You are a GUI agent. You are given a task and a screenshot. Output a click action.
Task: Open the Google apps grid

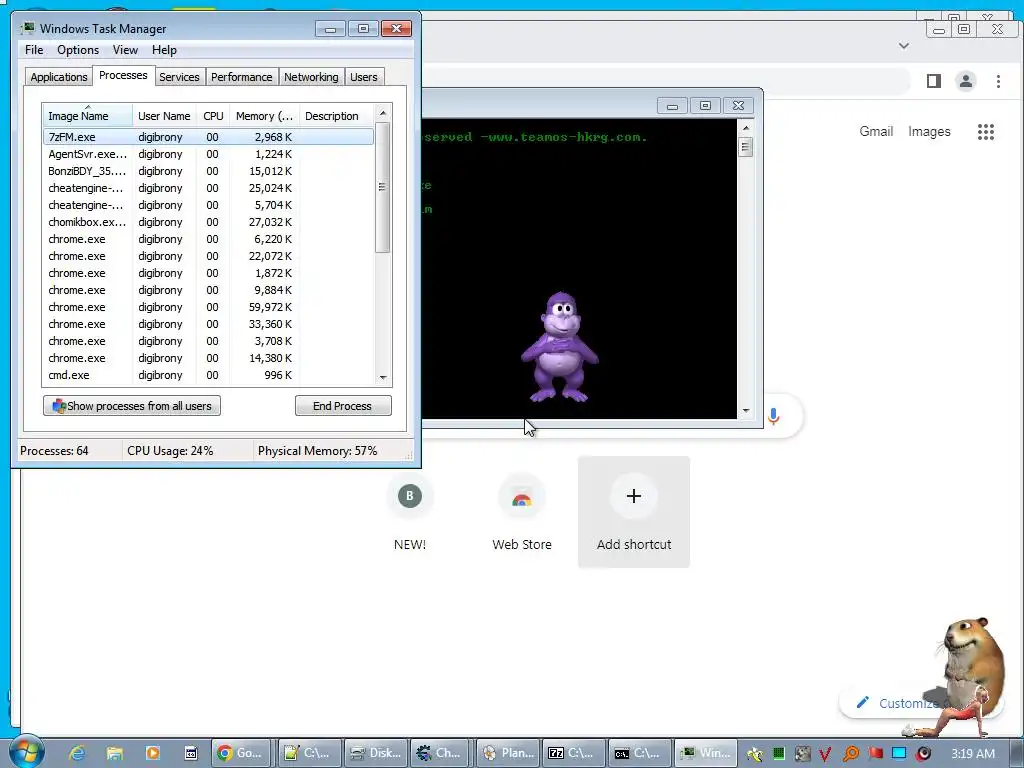point(985,132)
